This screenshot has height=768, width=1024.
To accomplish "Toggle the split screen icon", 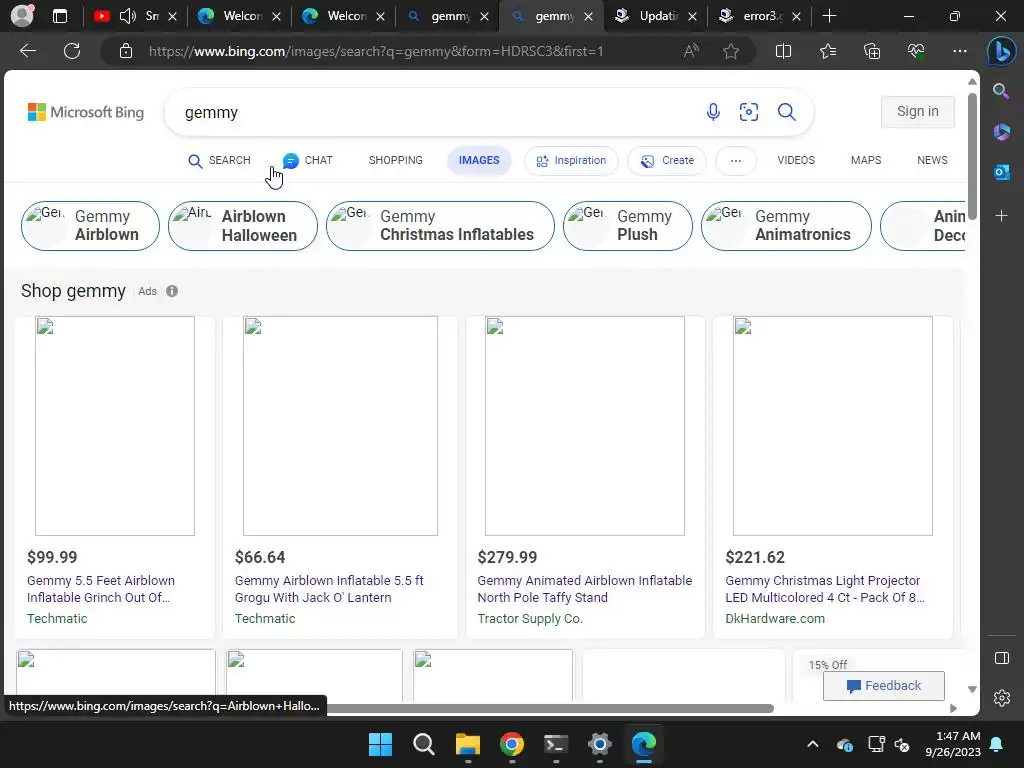I will click(x=783, y=51).
